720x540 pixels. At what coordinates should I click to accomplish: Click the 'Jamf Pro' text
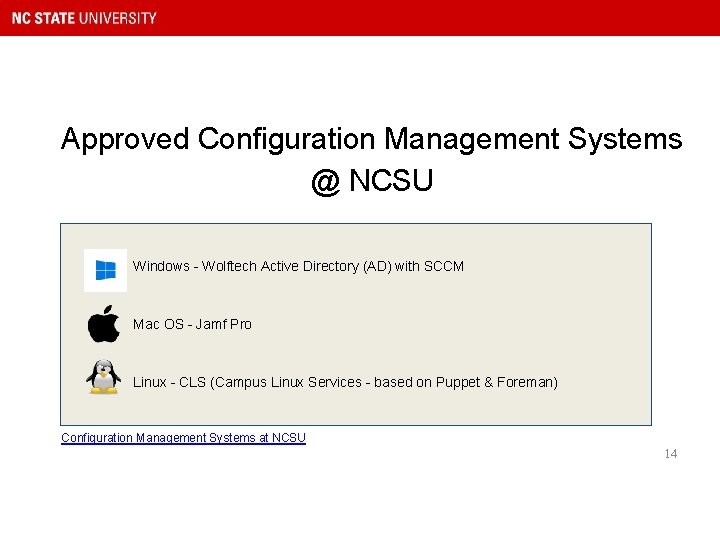[x=224, y=324]
